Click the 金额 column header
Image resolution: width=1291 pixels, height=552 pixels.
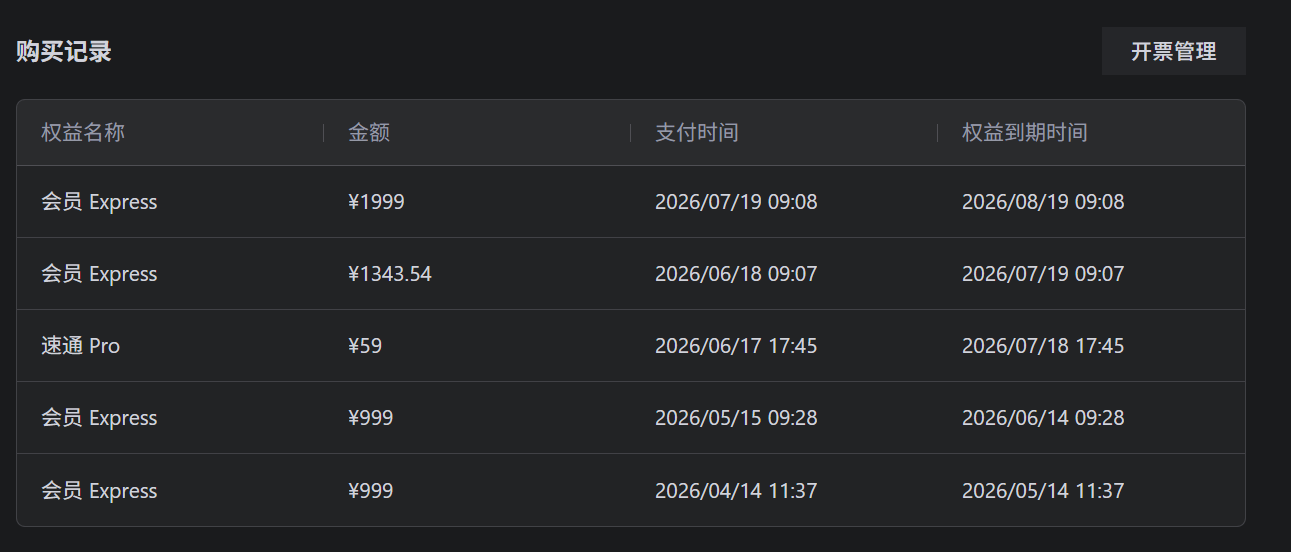point(369,132)
